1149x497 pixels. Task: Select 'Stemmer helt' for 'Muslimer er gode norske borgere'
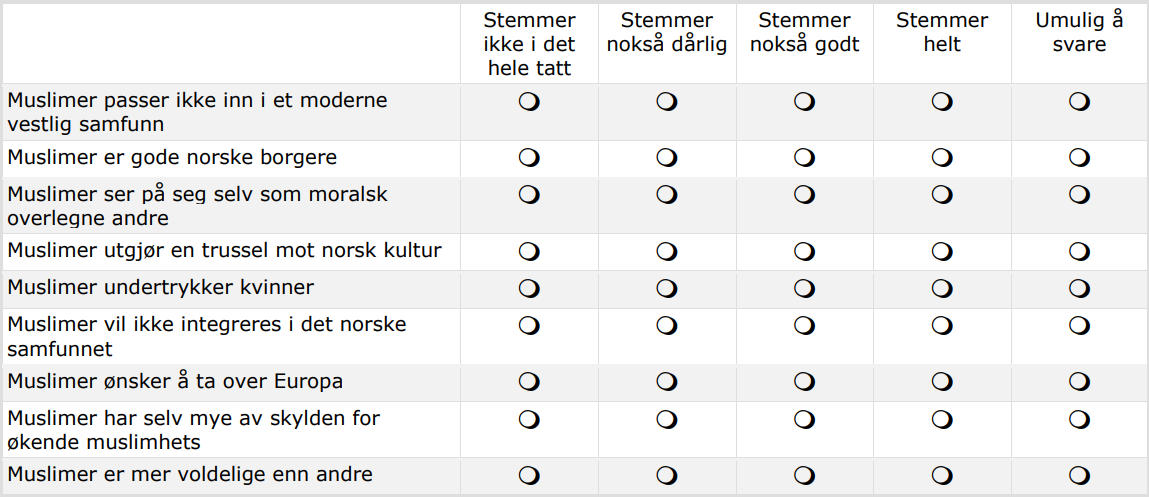pos(942,158)
